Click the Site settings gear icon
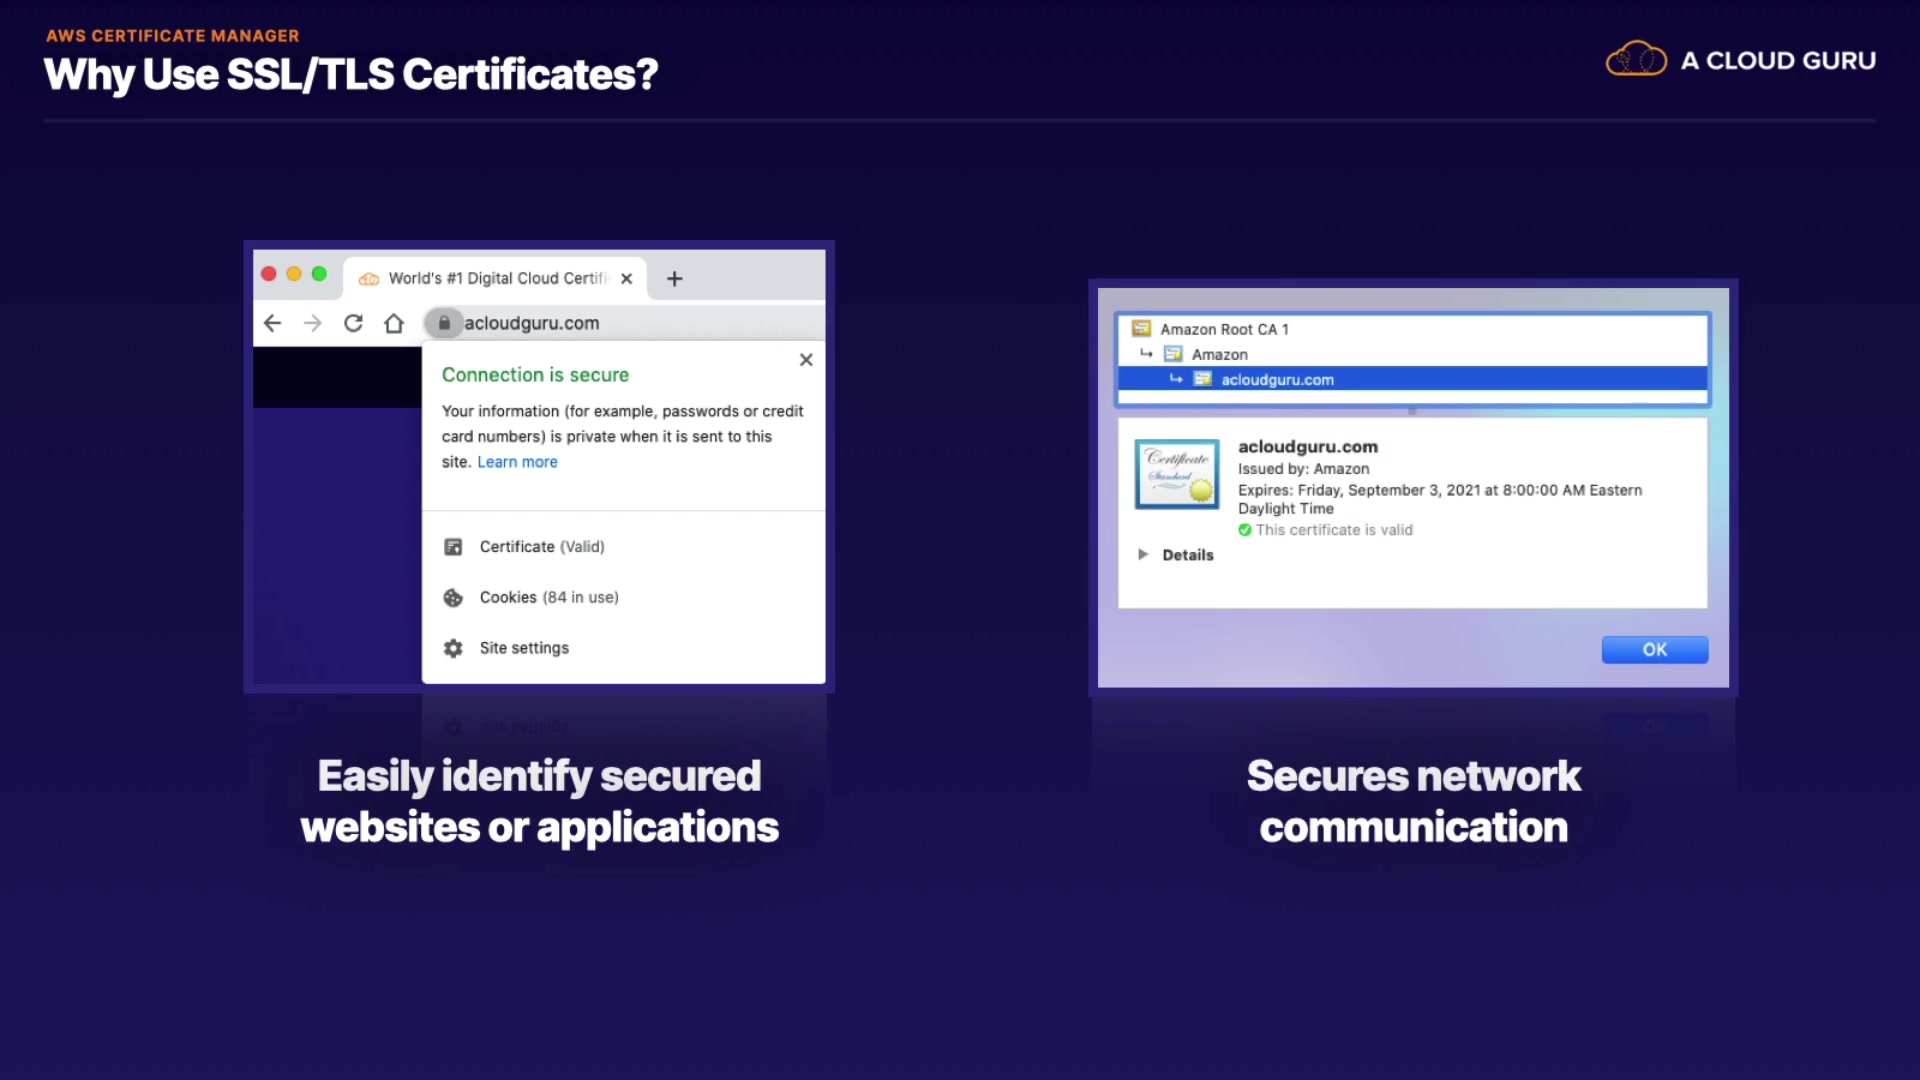Viewport: 1920px width, 1080px height. [453, 648]
